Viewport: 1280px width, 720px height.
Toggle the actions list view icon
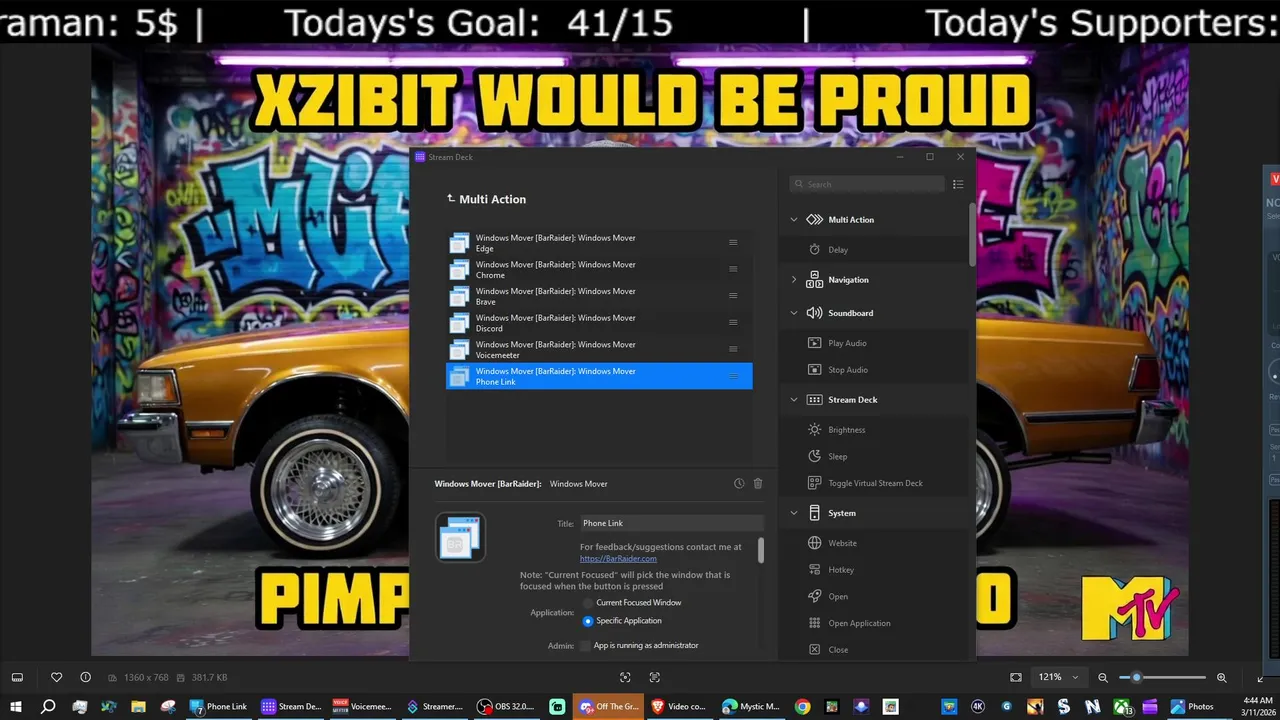(x=958, y=184)
